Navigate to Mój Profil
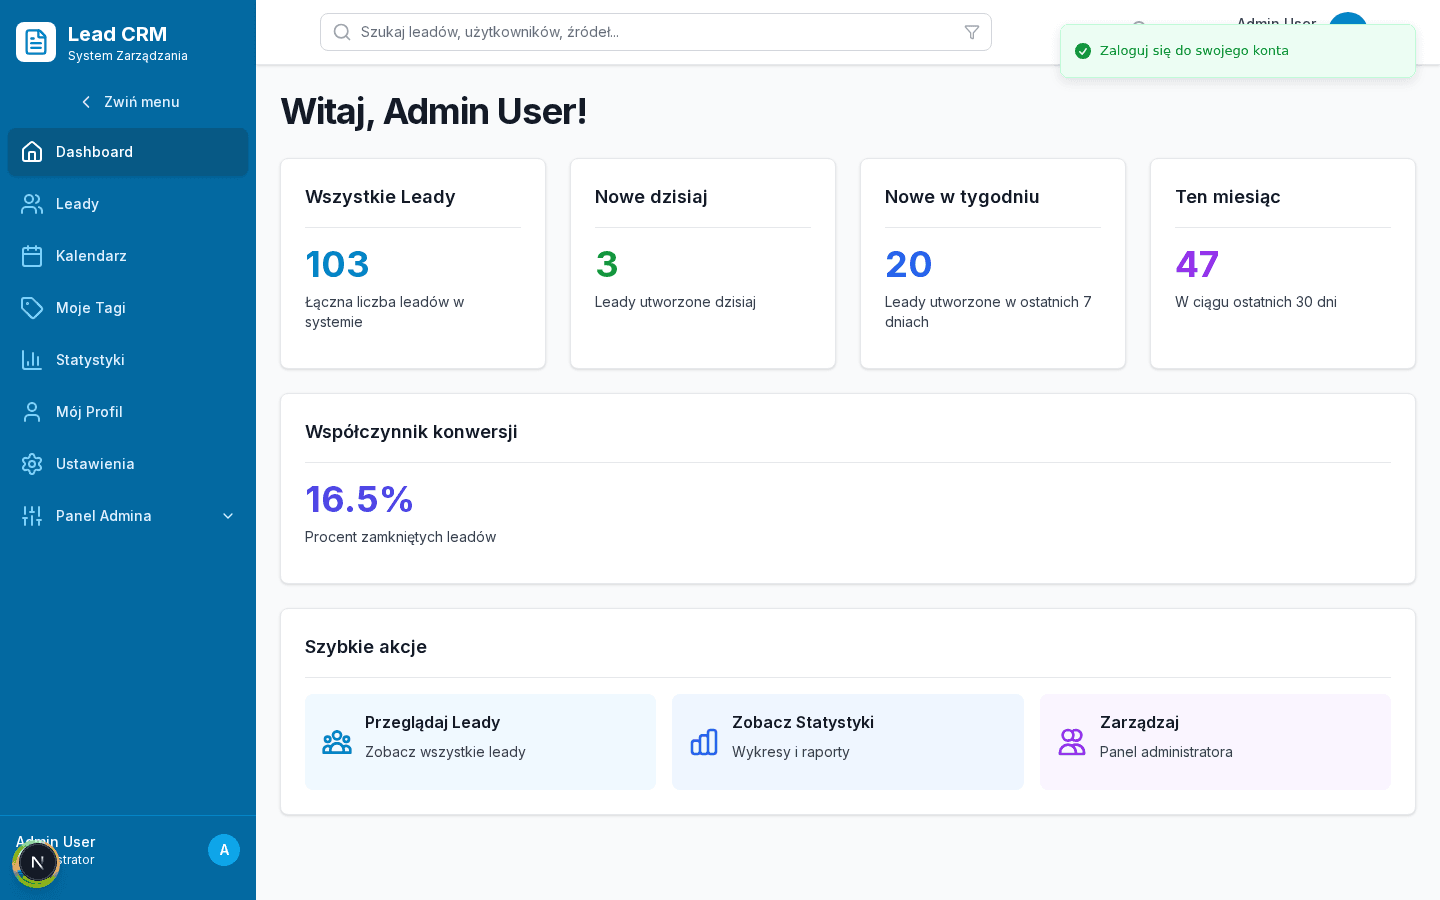Viewport: 1440px width, 900px height. point(128,412)
